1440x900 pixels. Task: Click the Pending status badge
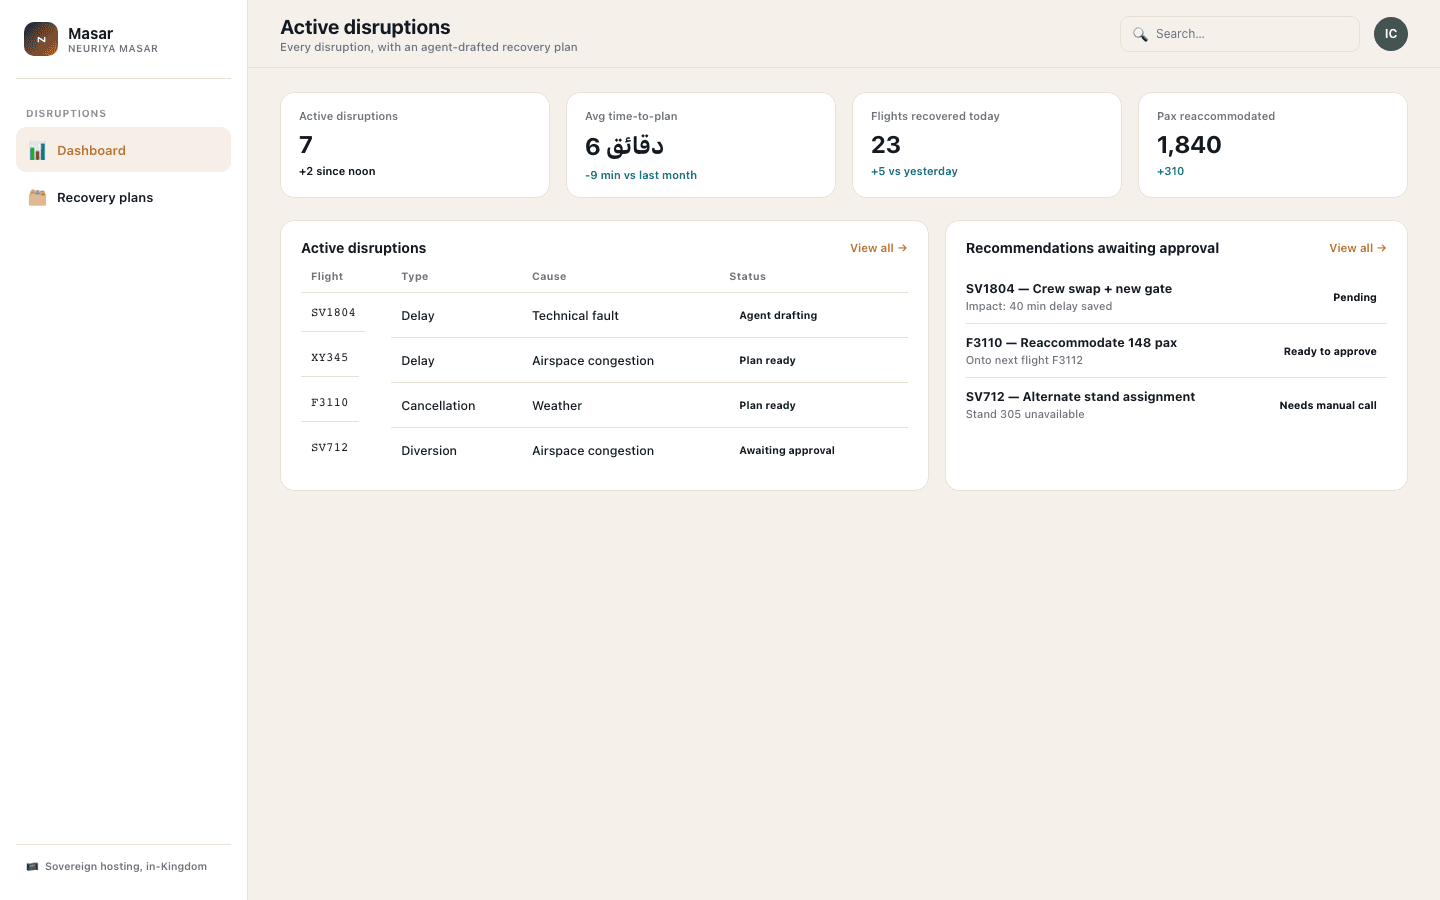click(x=1355, y=297)
